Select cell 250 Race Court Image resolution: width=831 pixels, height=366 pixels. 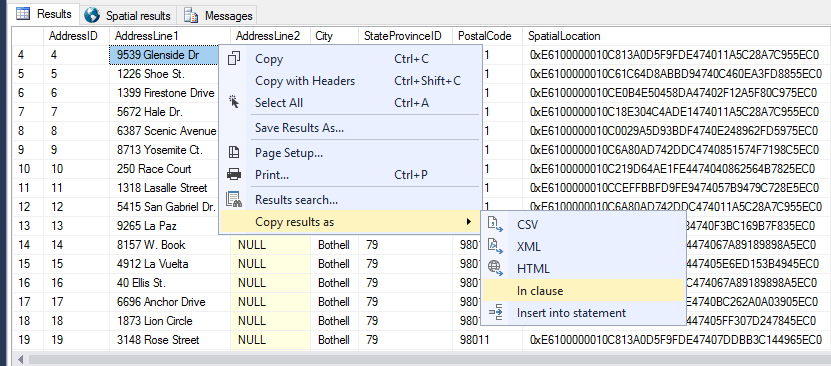click(164, 169)
